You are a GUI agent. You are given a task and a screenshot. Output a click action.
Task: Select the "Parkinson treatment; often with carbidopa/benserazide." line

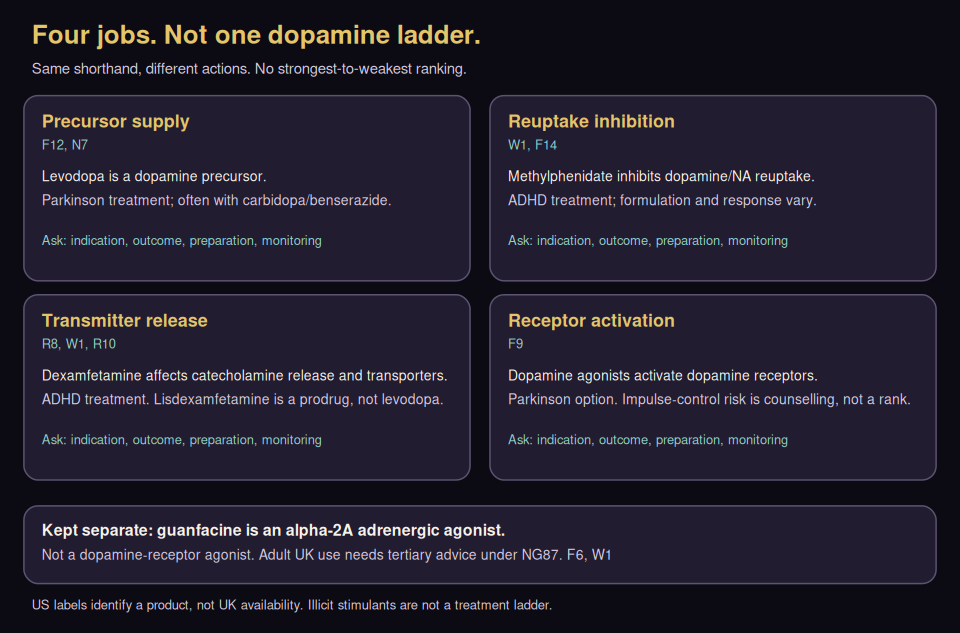point(216,200)
